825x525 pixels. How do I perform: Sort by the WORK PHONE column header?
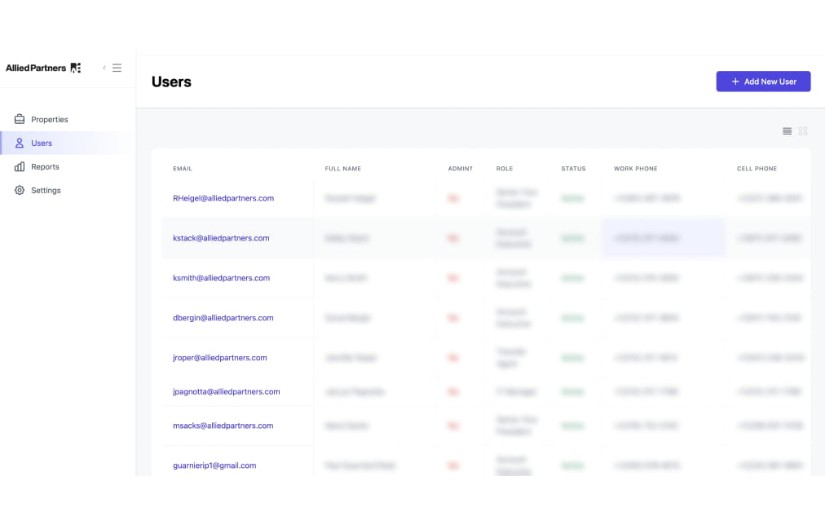tap(636, 169)
